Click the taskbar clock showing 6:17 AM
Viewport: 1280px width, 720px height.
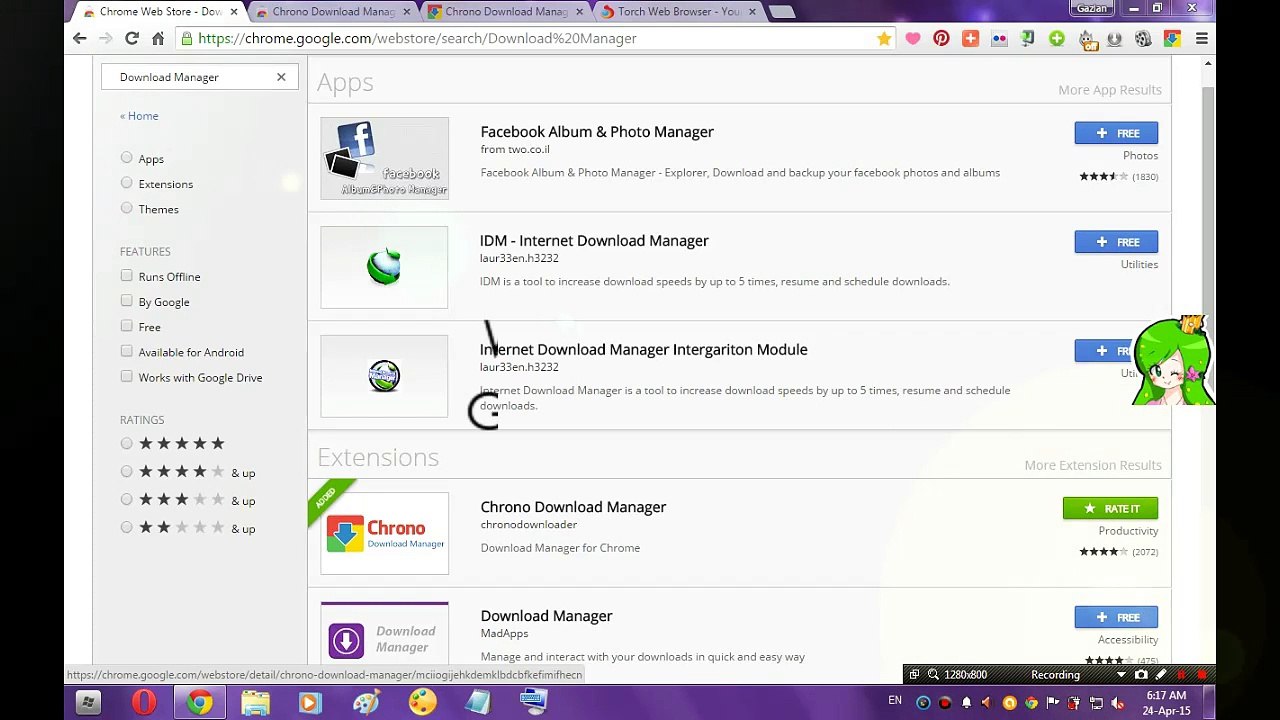[1166, 702]
